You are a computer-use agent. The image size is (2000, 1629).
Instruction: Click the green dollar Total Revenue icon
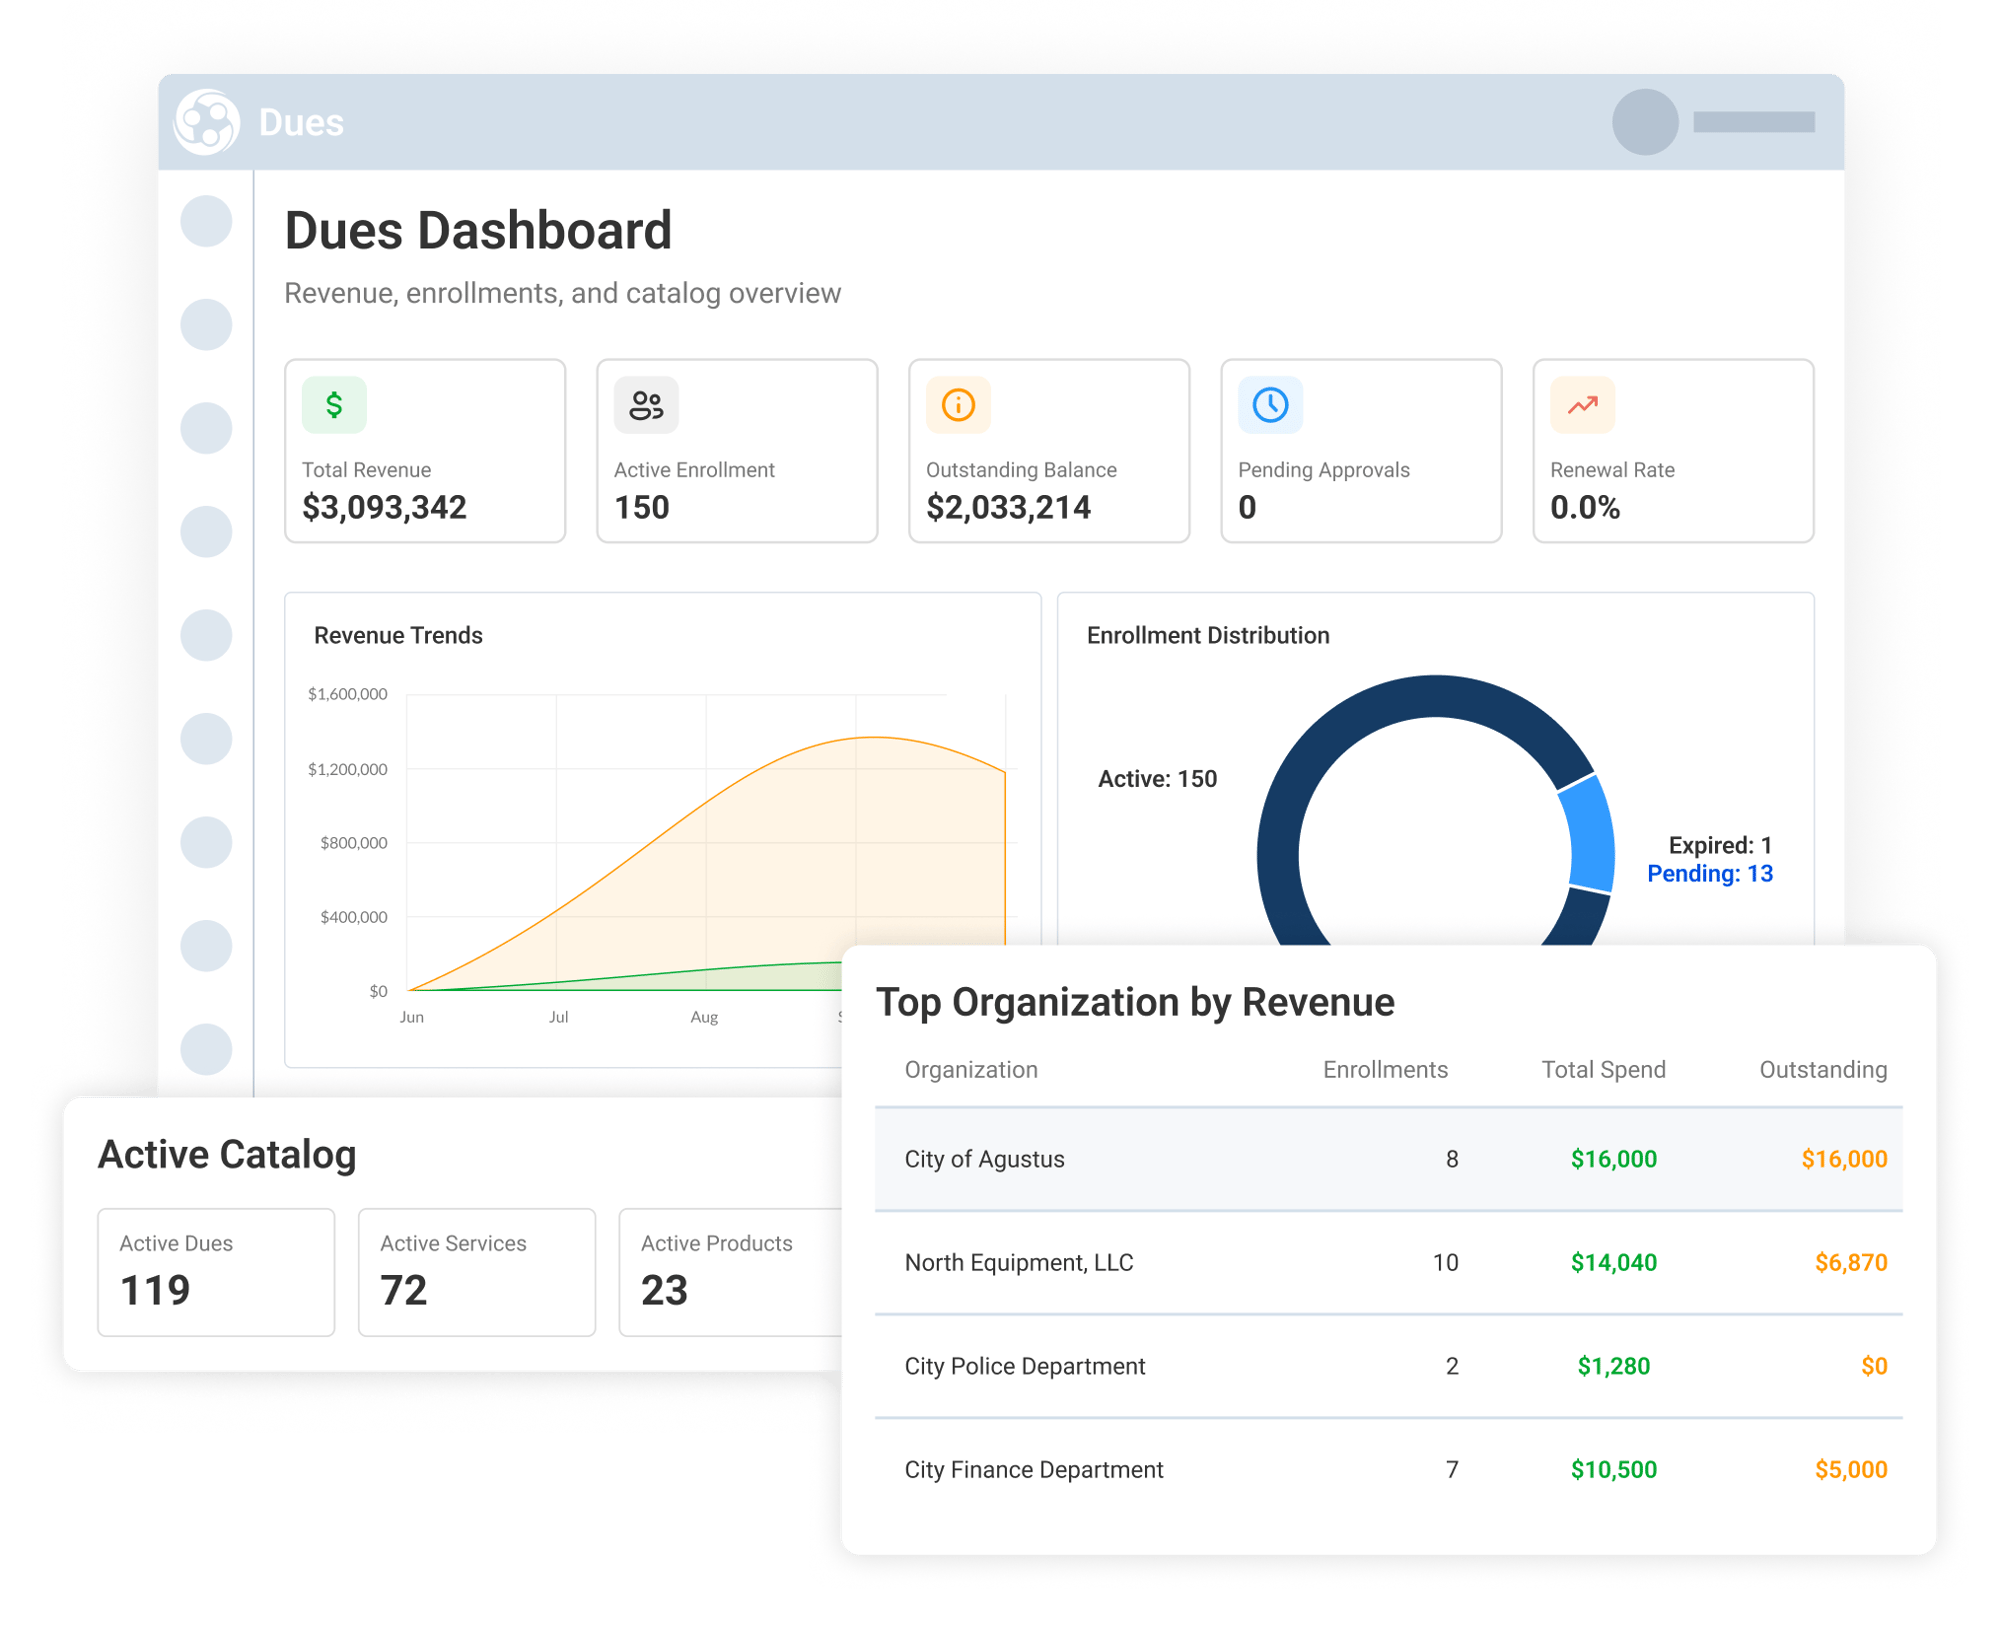click(x=334, y=405)
